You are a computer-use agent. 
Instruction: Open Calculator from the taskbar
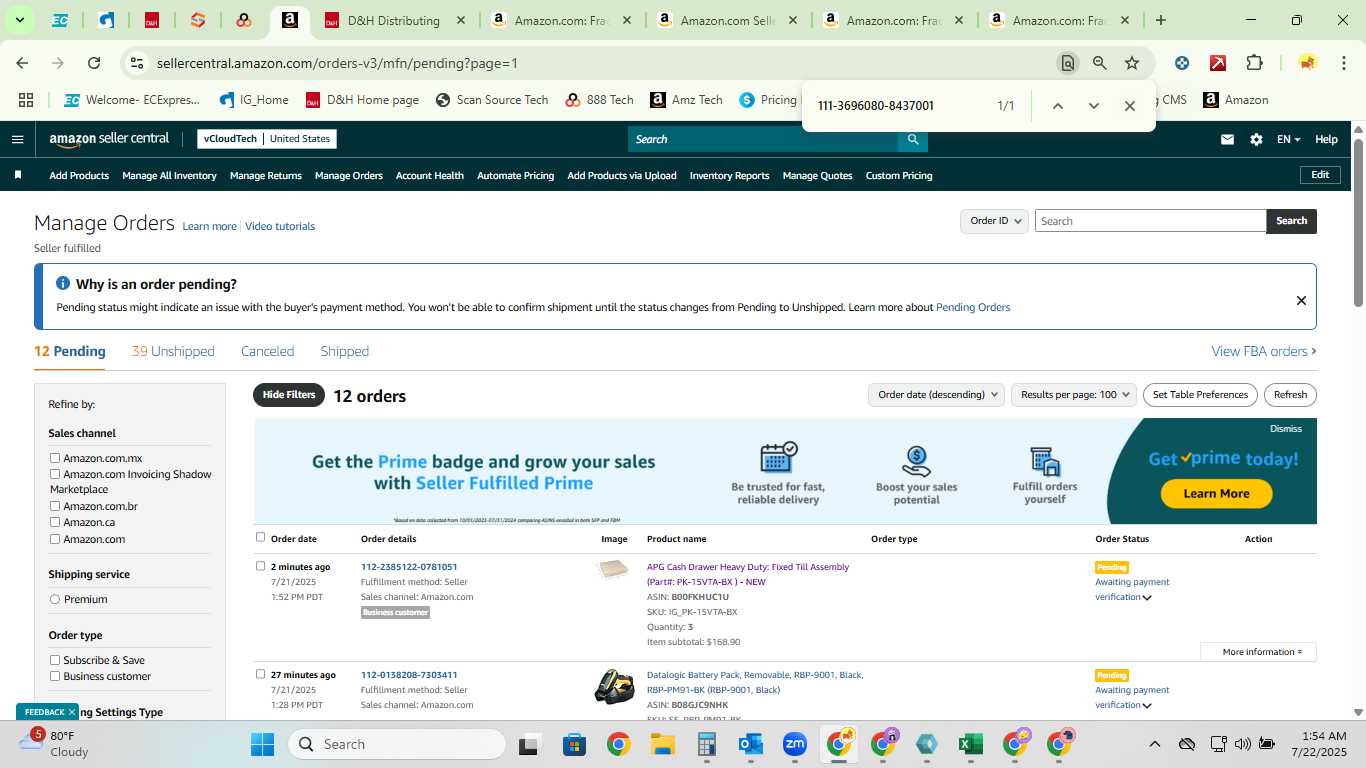[x=706, y=744]
